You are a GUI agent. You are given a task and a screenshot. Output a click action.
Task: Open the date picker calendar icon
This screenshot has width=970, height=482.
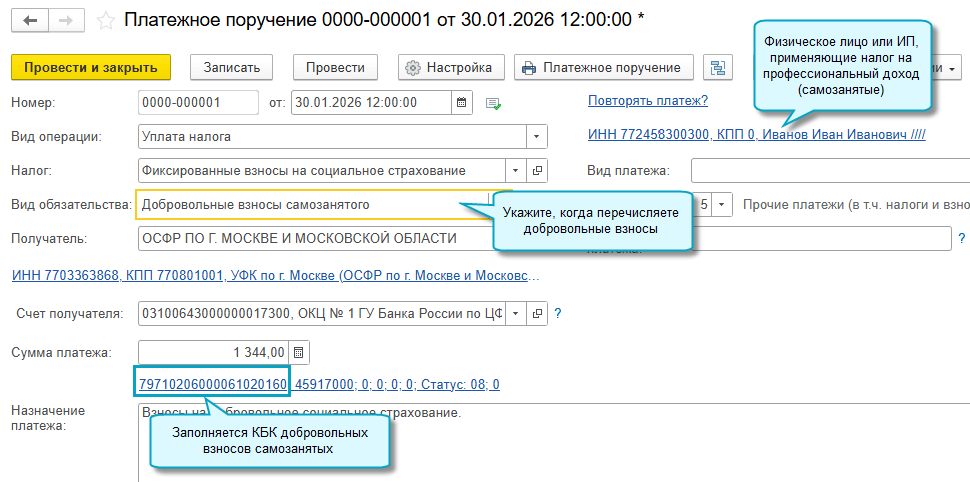(461, 102)
